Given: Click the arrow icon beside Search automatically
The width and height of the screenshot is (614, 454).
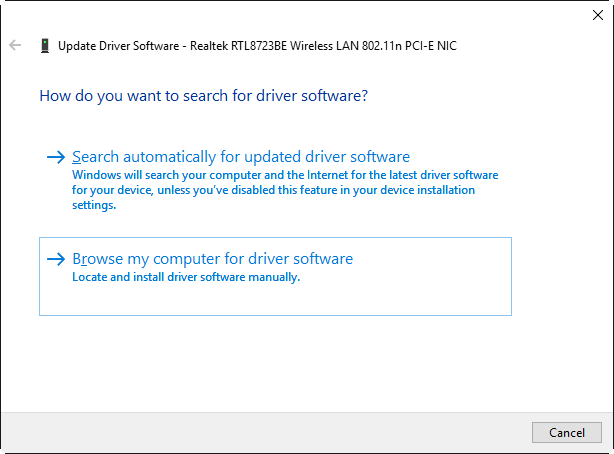Looking at the screenshot, I should click(56, 157).
